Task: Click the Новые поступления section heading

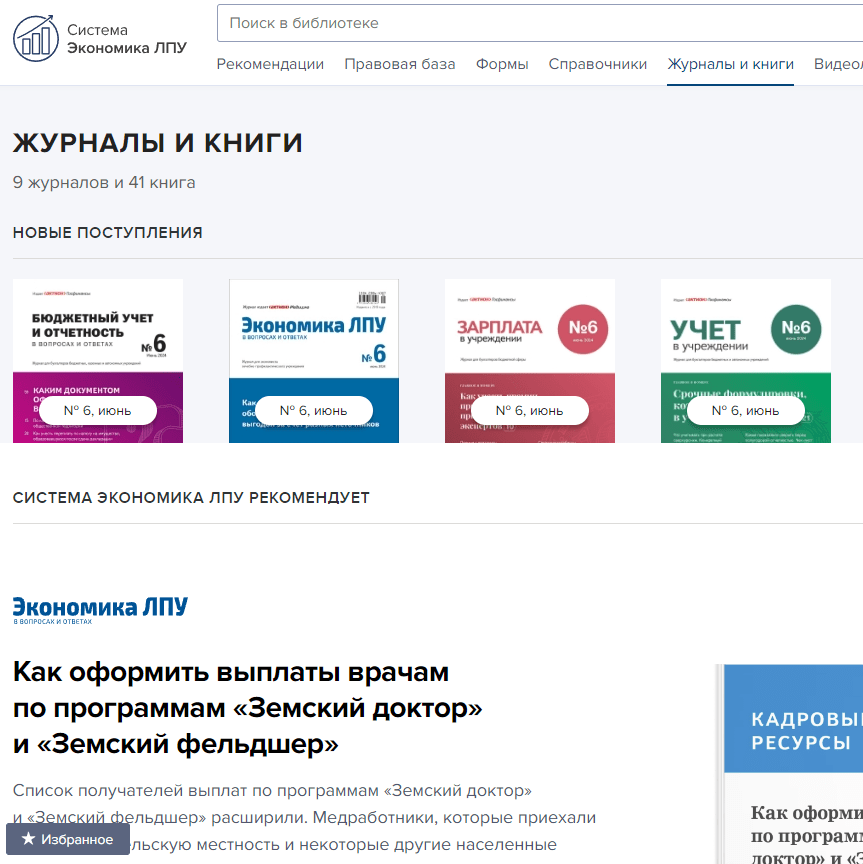Action: [x=108, y=233]
